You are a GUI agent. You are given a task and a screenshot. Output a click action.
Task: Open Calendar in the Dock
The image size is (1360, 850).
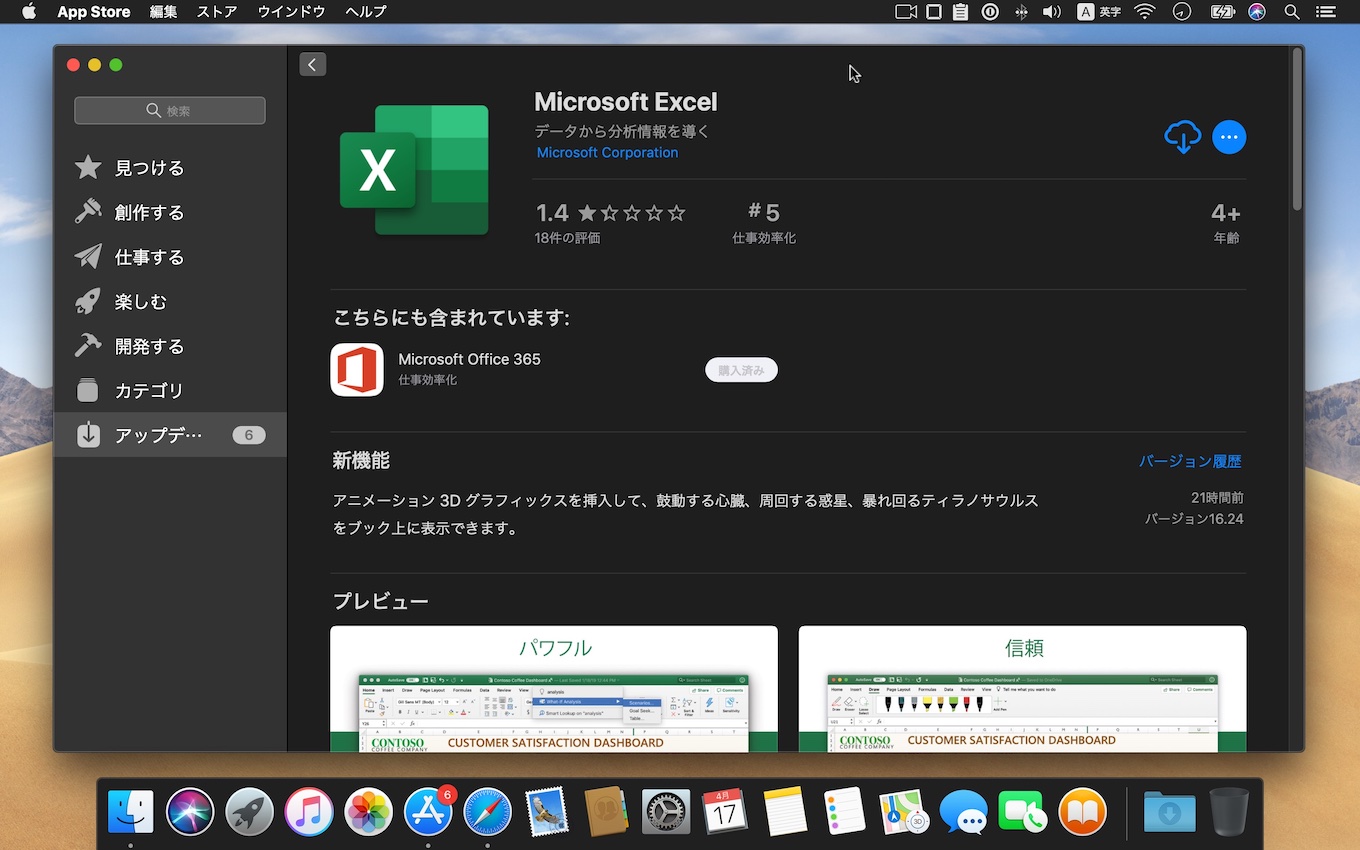(x=725, y=811)
